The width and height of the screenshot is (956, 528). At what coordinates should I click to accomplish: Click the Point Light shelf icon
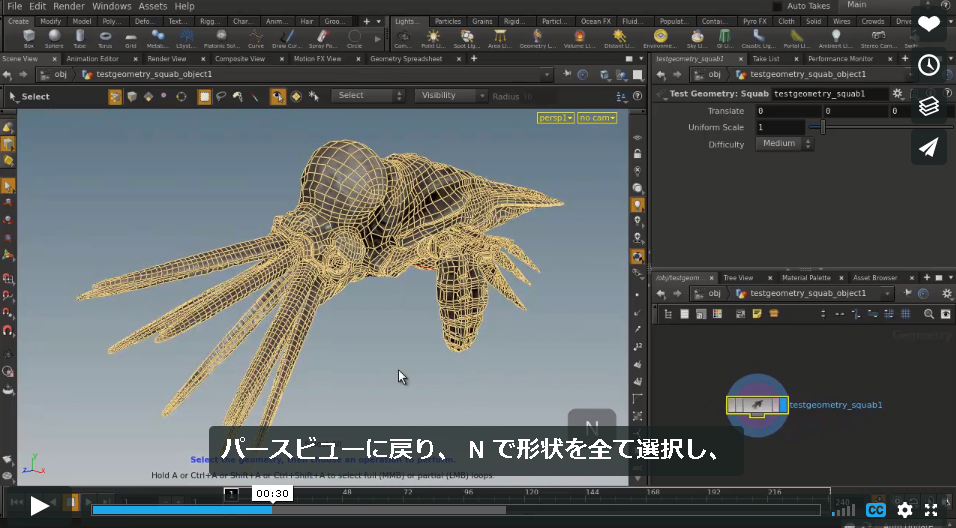click(433, 38)
